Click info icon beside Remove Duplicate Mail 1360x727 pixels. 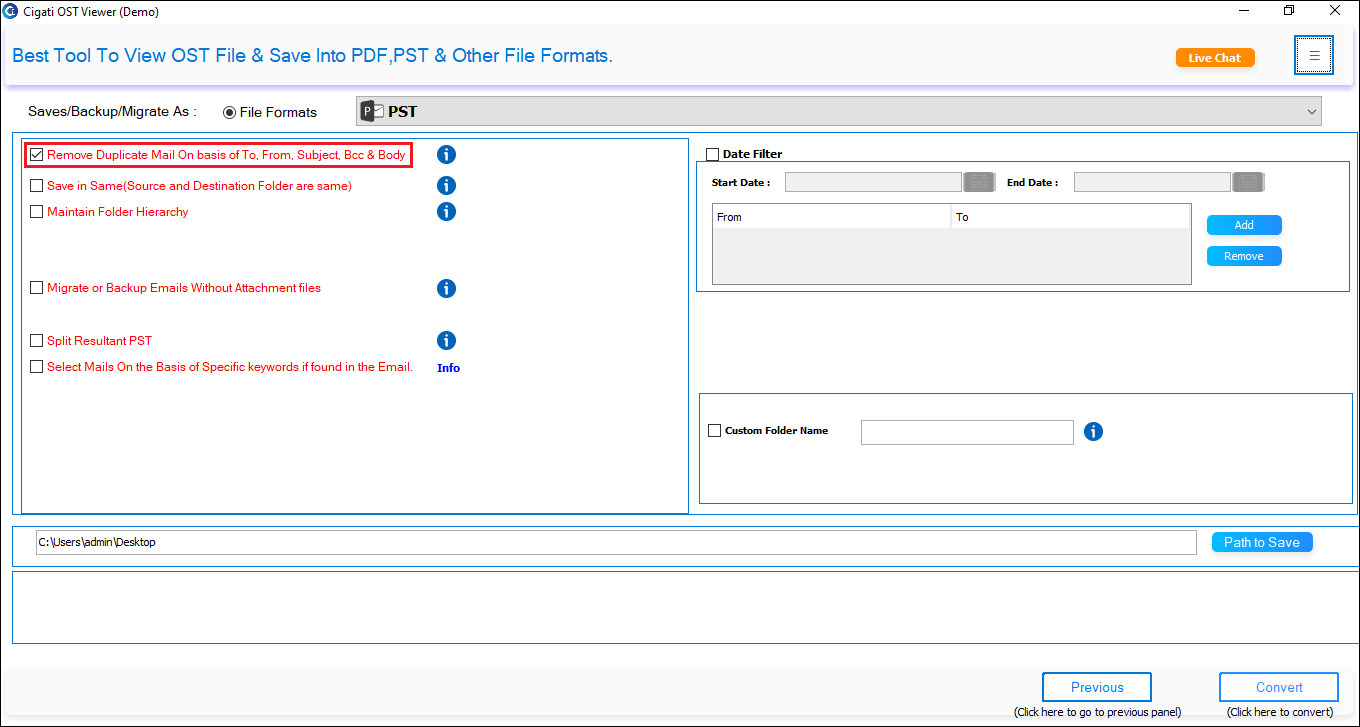tap(447, 154)
